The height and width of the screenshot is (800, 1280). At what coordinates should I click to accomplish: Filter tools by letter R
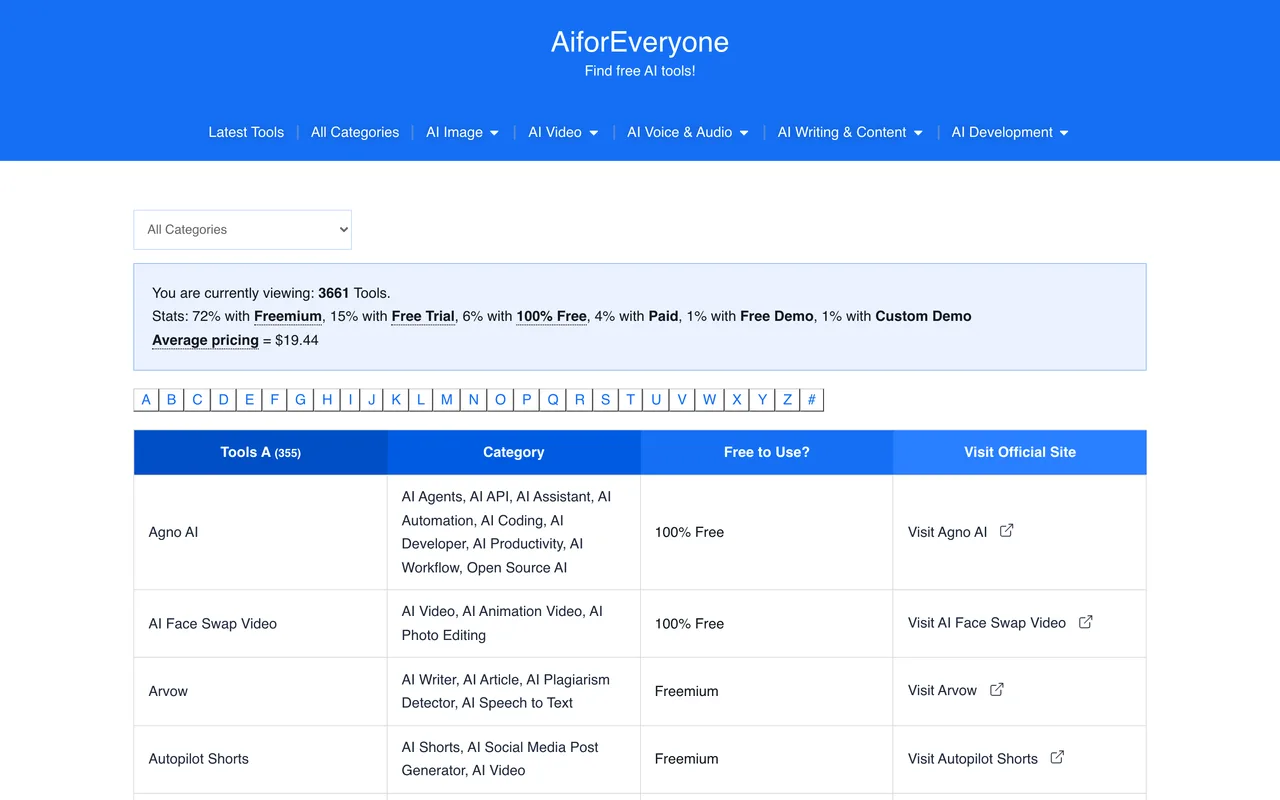click(580, 400)
